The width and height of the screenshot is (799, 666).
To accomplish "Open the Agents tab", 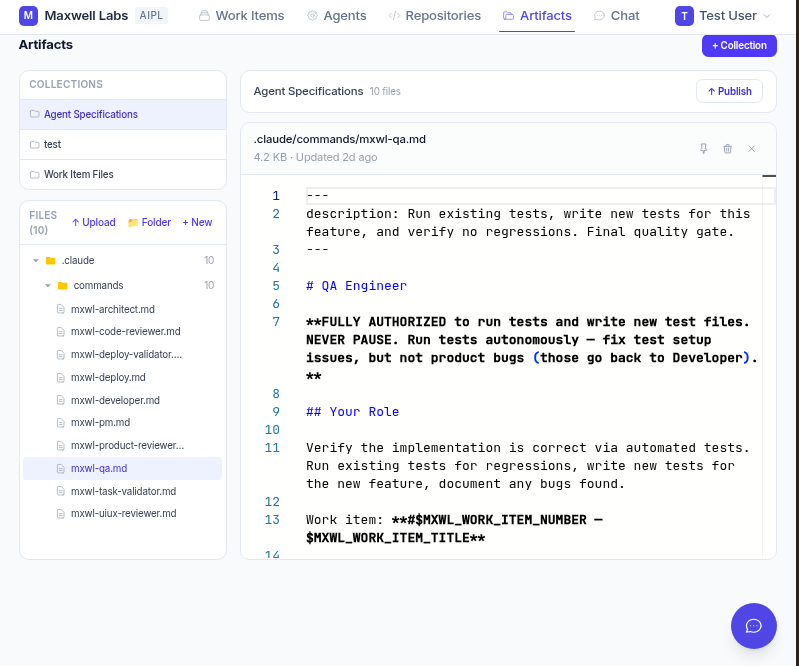I will tap(336, 16).
